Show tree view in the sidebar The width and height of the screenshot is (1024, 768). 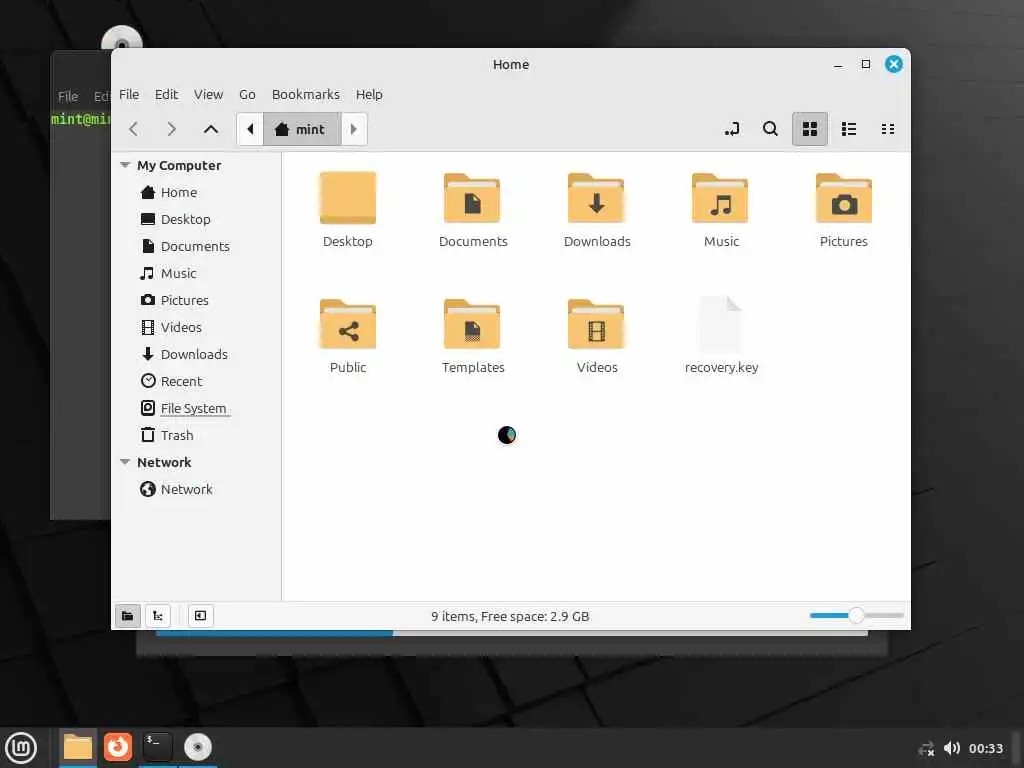158,615
